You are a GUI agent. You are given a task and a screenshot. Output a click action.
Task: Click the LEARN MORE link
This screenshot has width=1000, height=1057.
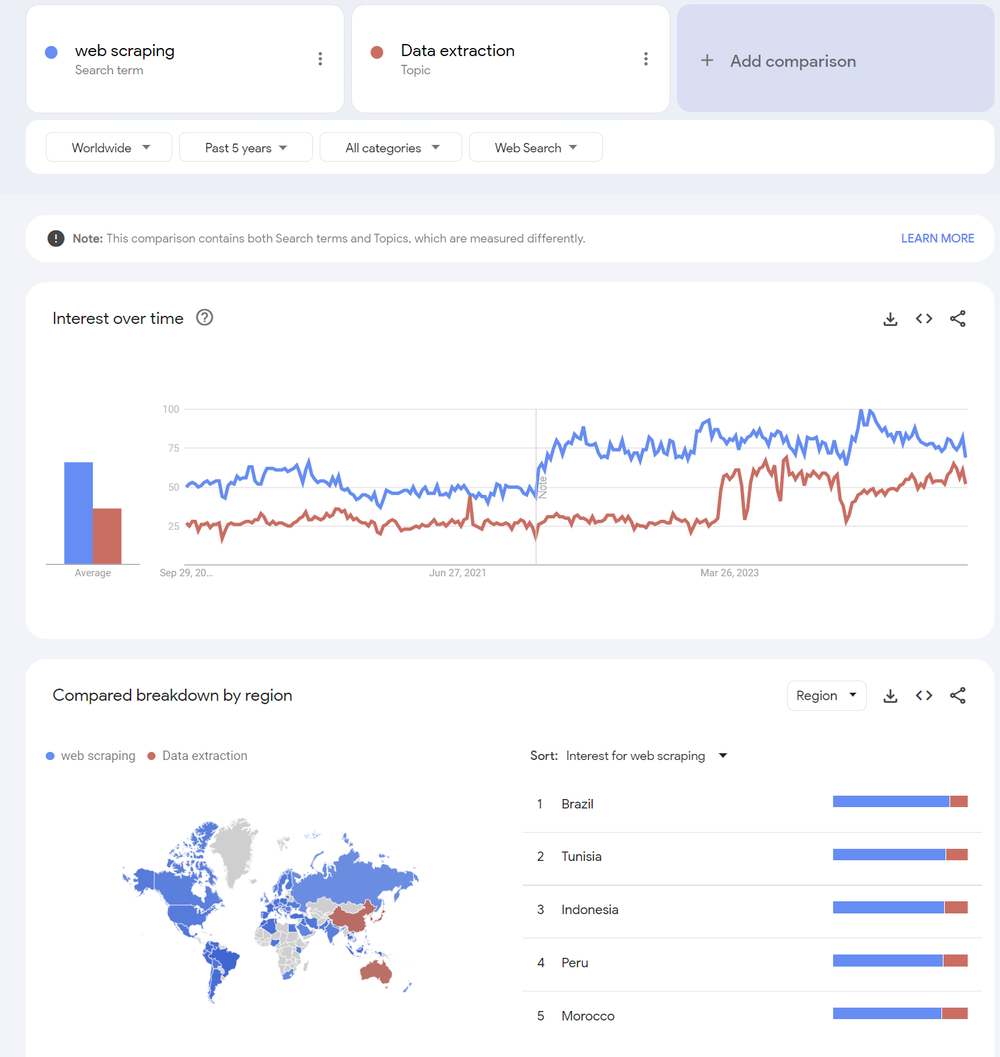[x=937, y=238]
